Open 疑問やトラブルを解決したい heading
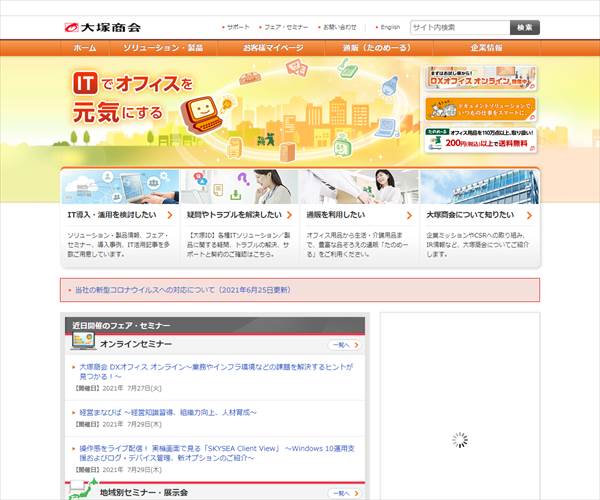Screen dimensions: 600x500 pos(234,215)
